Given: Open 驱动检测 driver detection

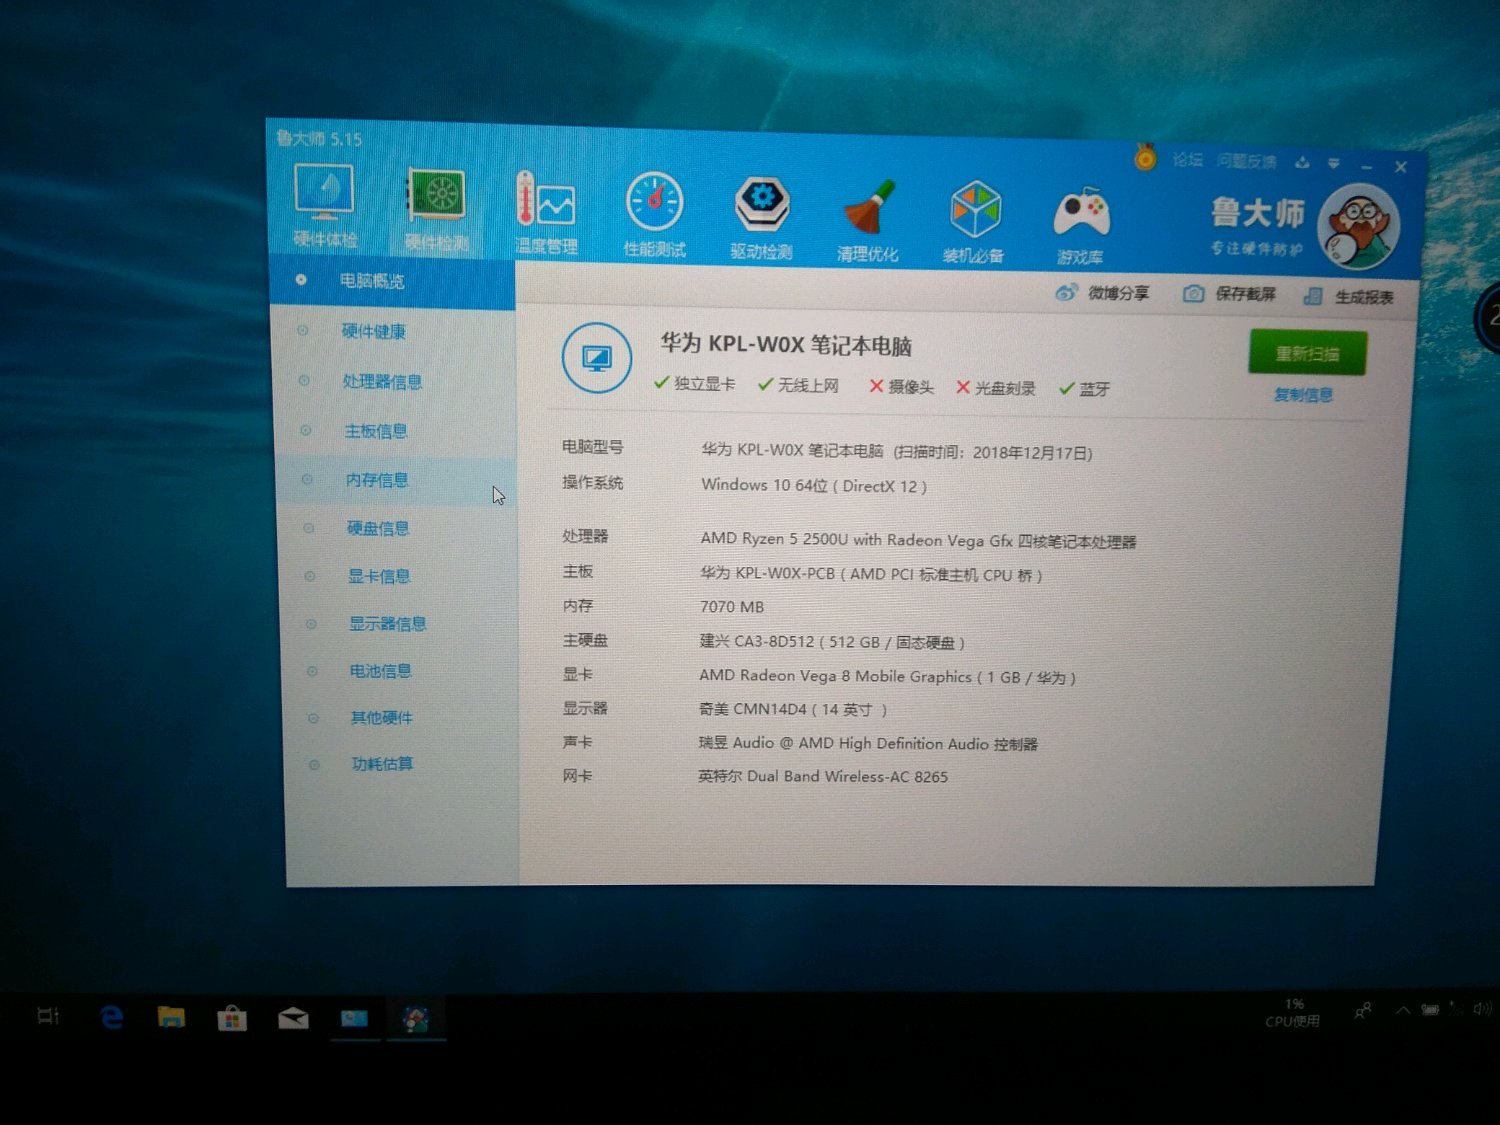Looking at the screenshot, I should tap(762, 217).
